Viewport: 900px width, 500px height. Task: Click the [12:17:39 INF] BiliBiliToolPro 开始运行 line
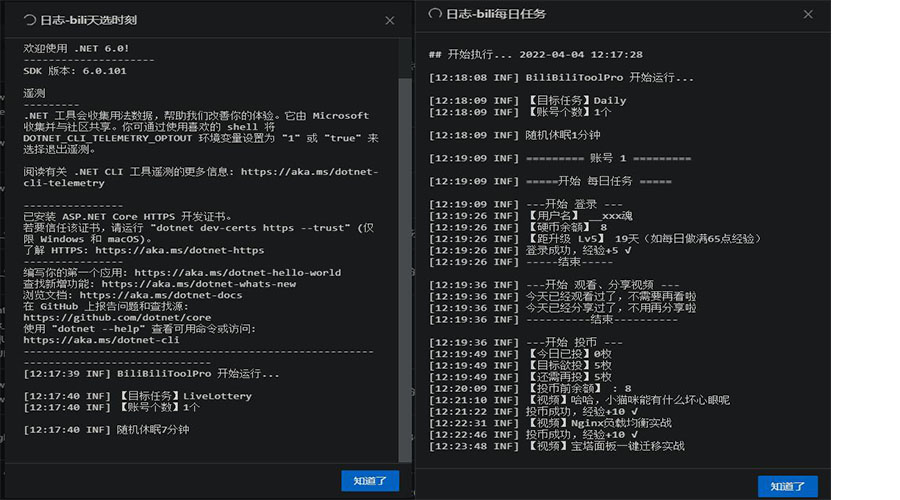151,374
